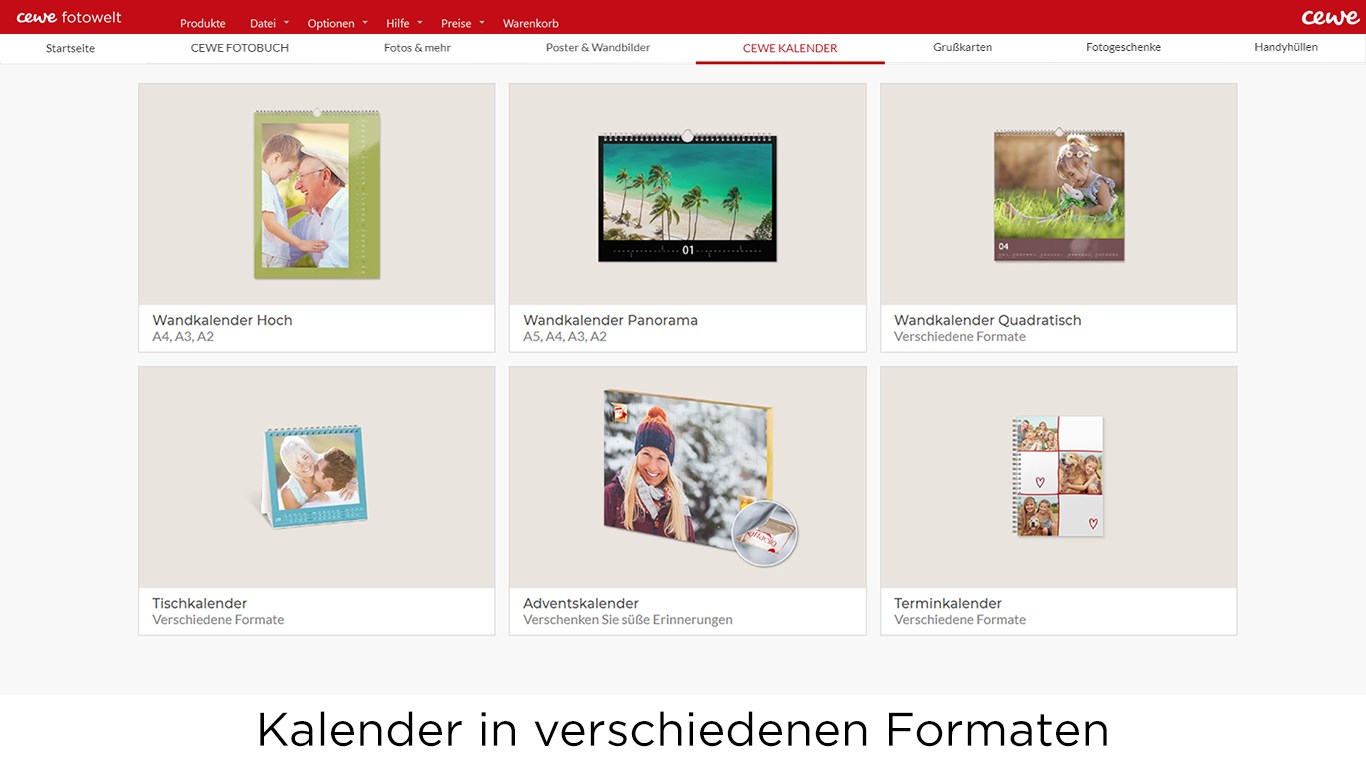Screen dimensions: 1366x768
Task: Click the cewe fotowelt logo
Action: pos(66,16)
